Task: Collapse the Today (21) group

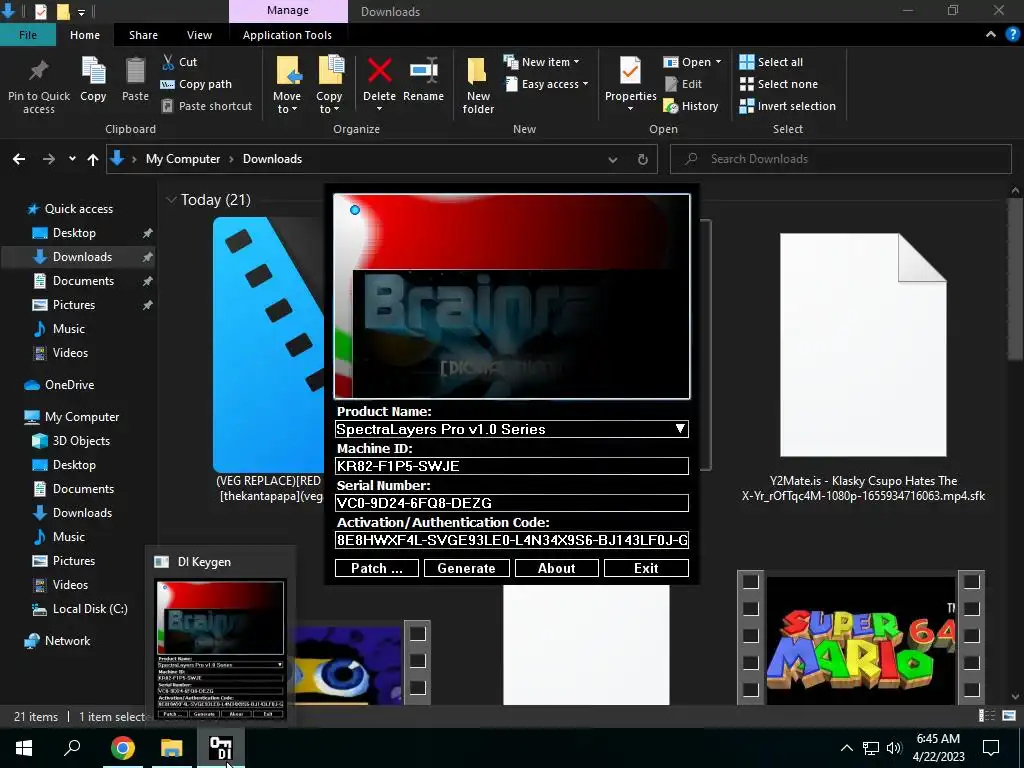Action: point(171,200)
